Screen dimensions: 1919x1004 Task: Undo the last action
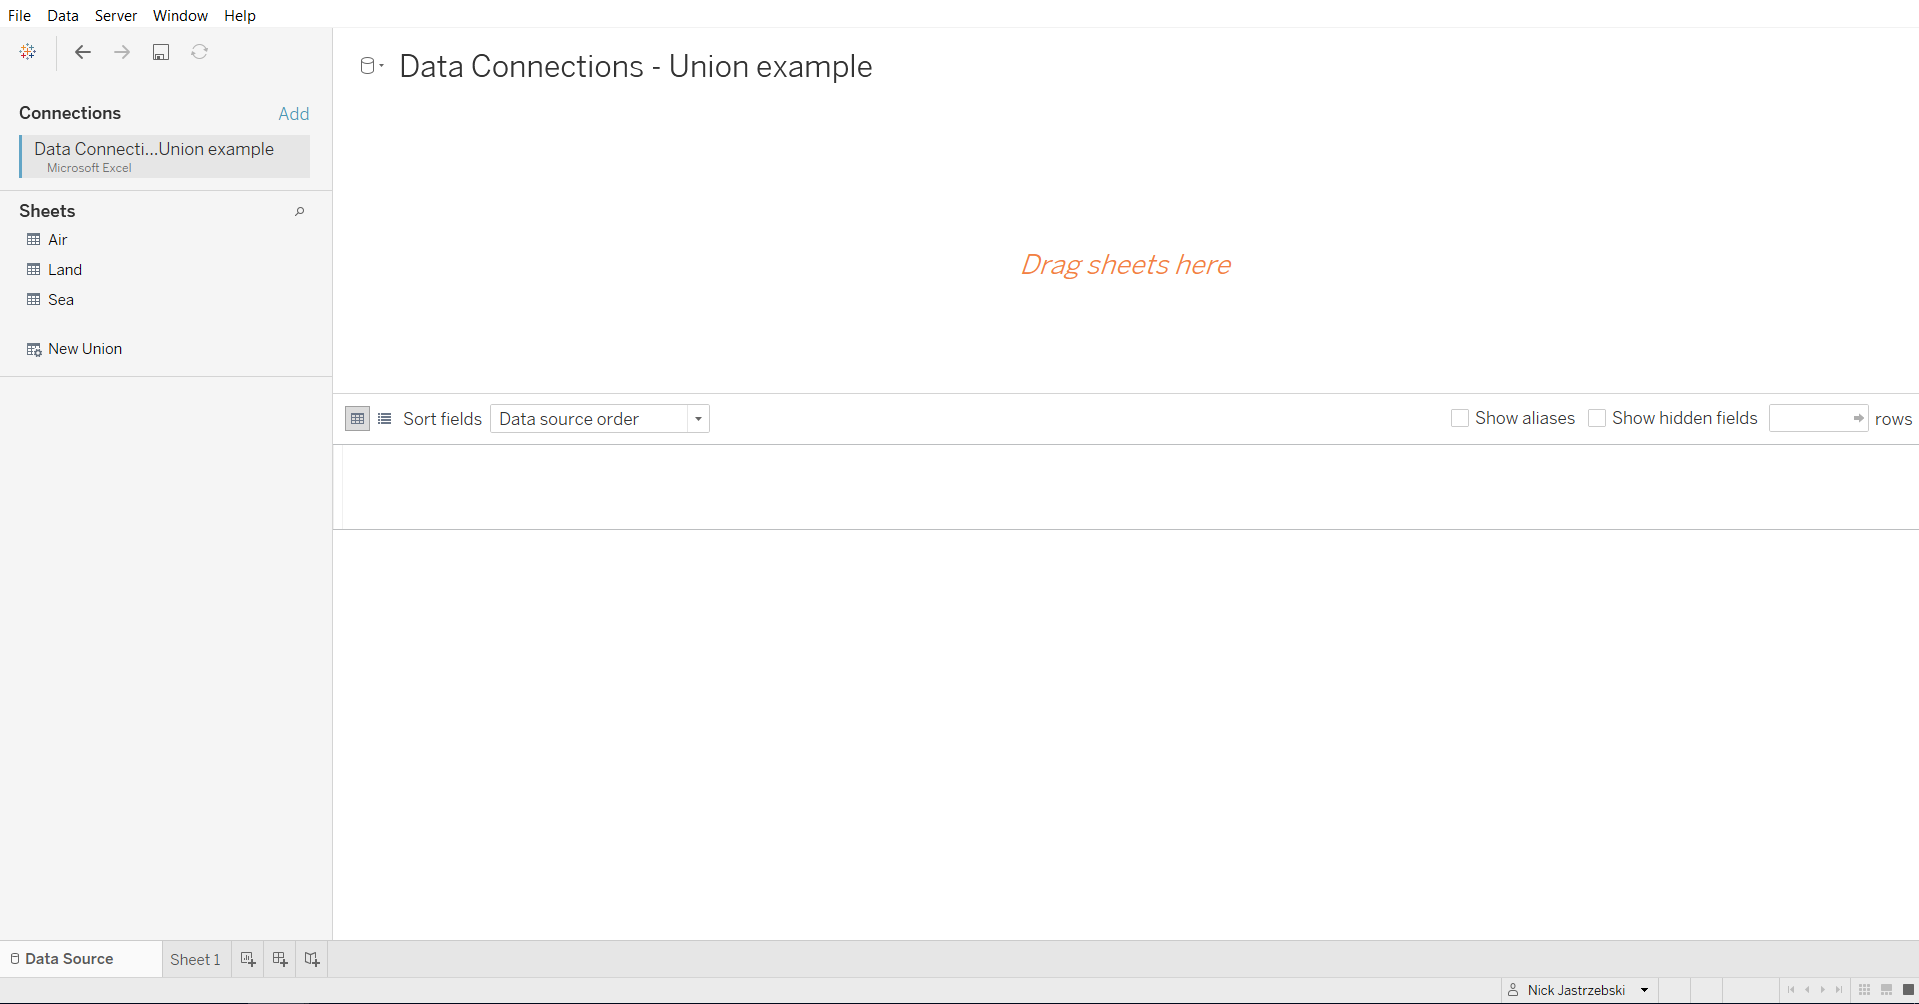point(83,52)
